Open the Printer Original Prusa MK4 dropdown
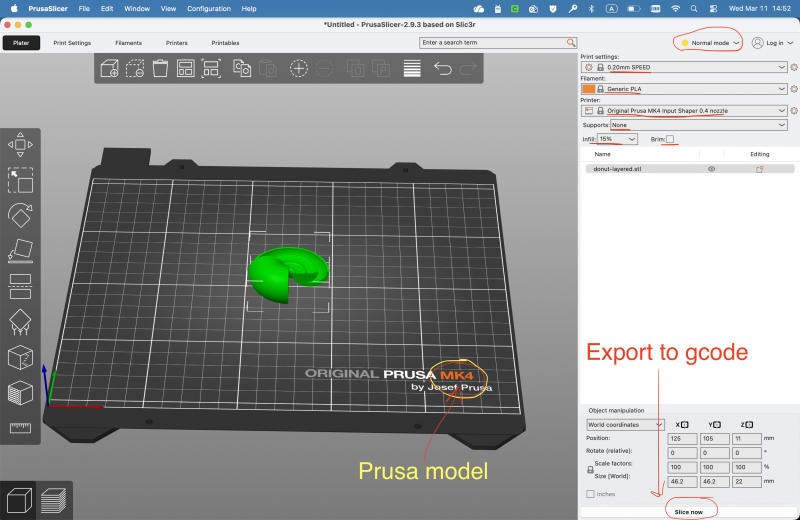800x520 pixels. [684, 111]
